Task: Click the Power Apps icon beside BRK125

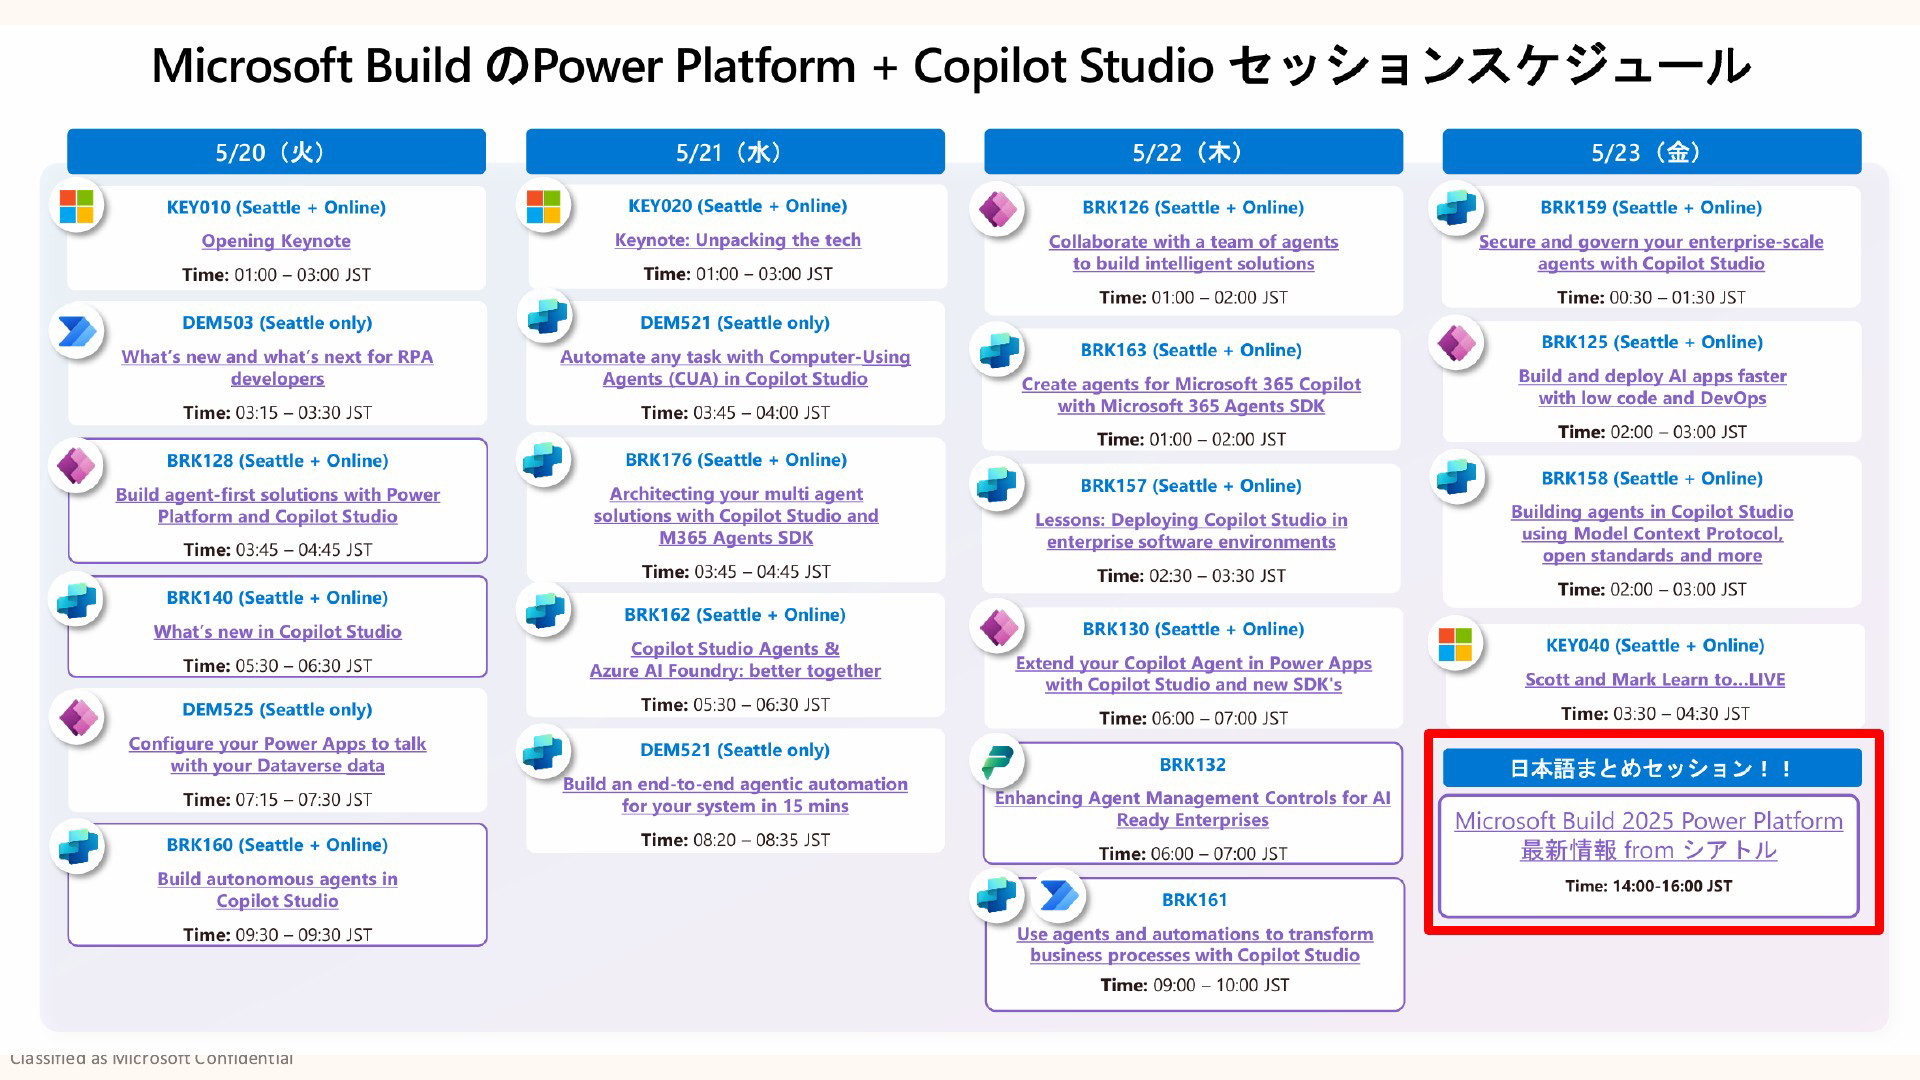Action: [x=1456, y=344]
